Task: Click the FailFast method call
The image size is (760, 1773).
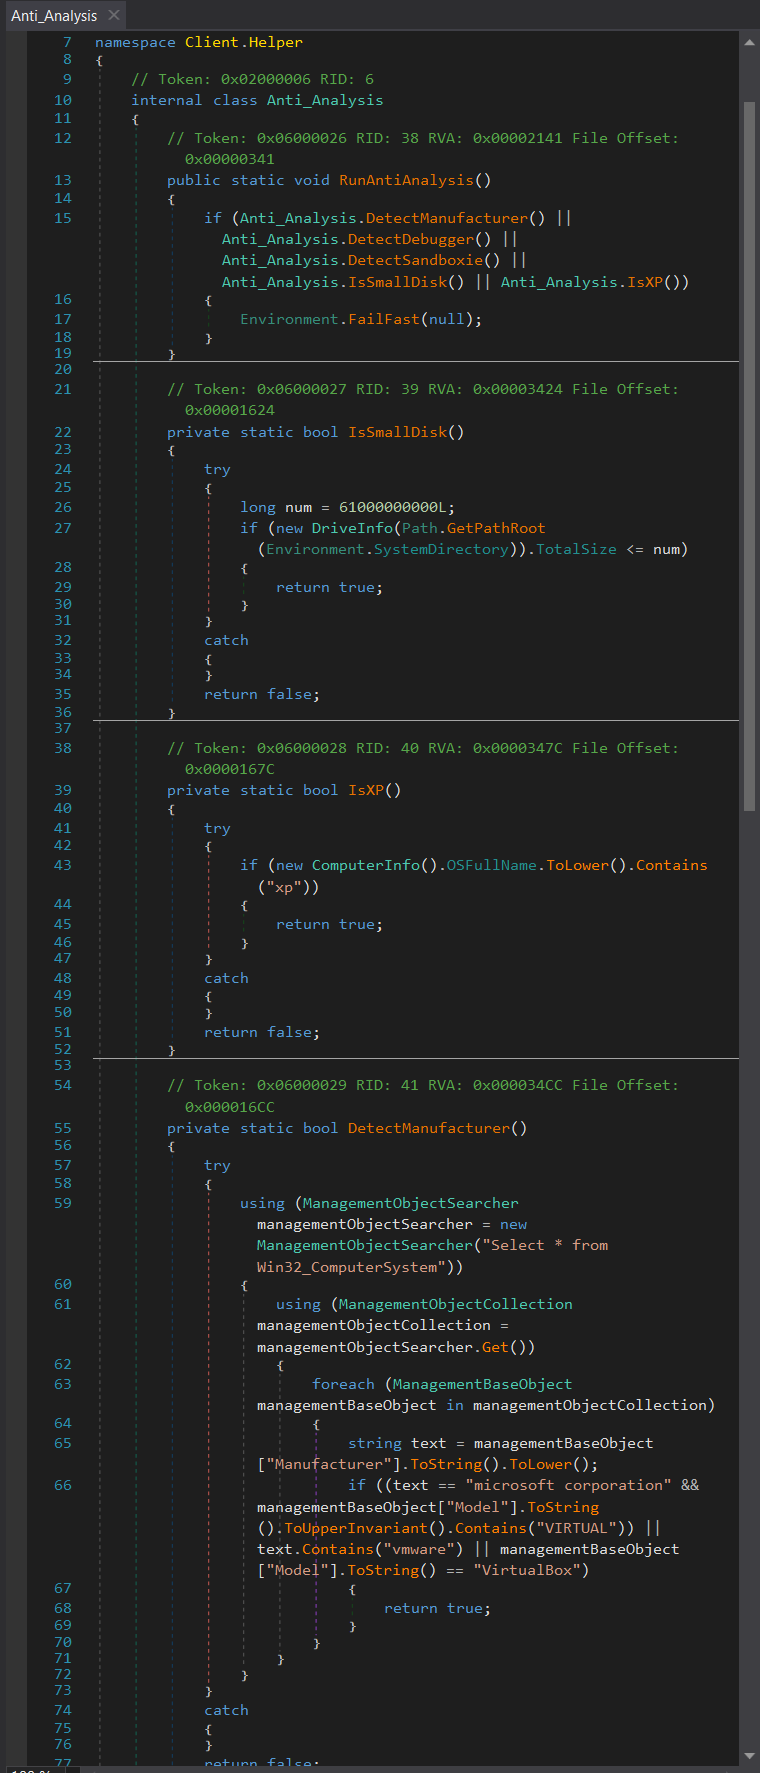Action: (384, 319)
